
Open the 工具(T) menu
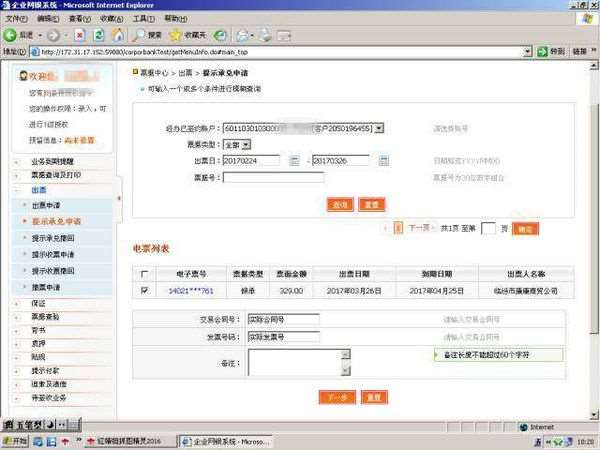[143, 19]
